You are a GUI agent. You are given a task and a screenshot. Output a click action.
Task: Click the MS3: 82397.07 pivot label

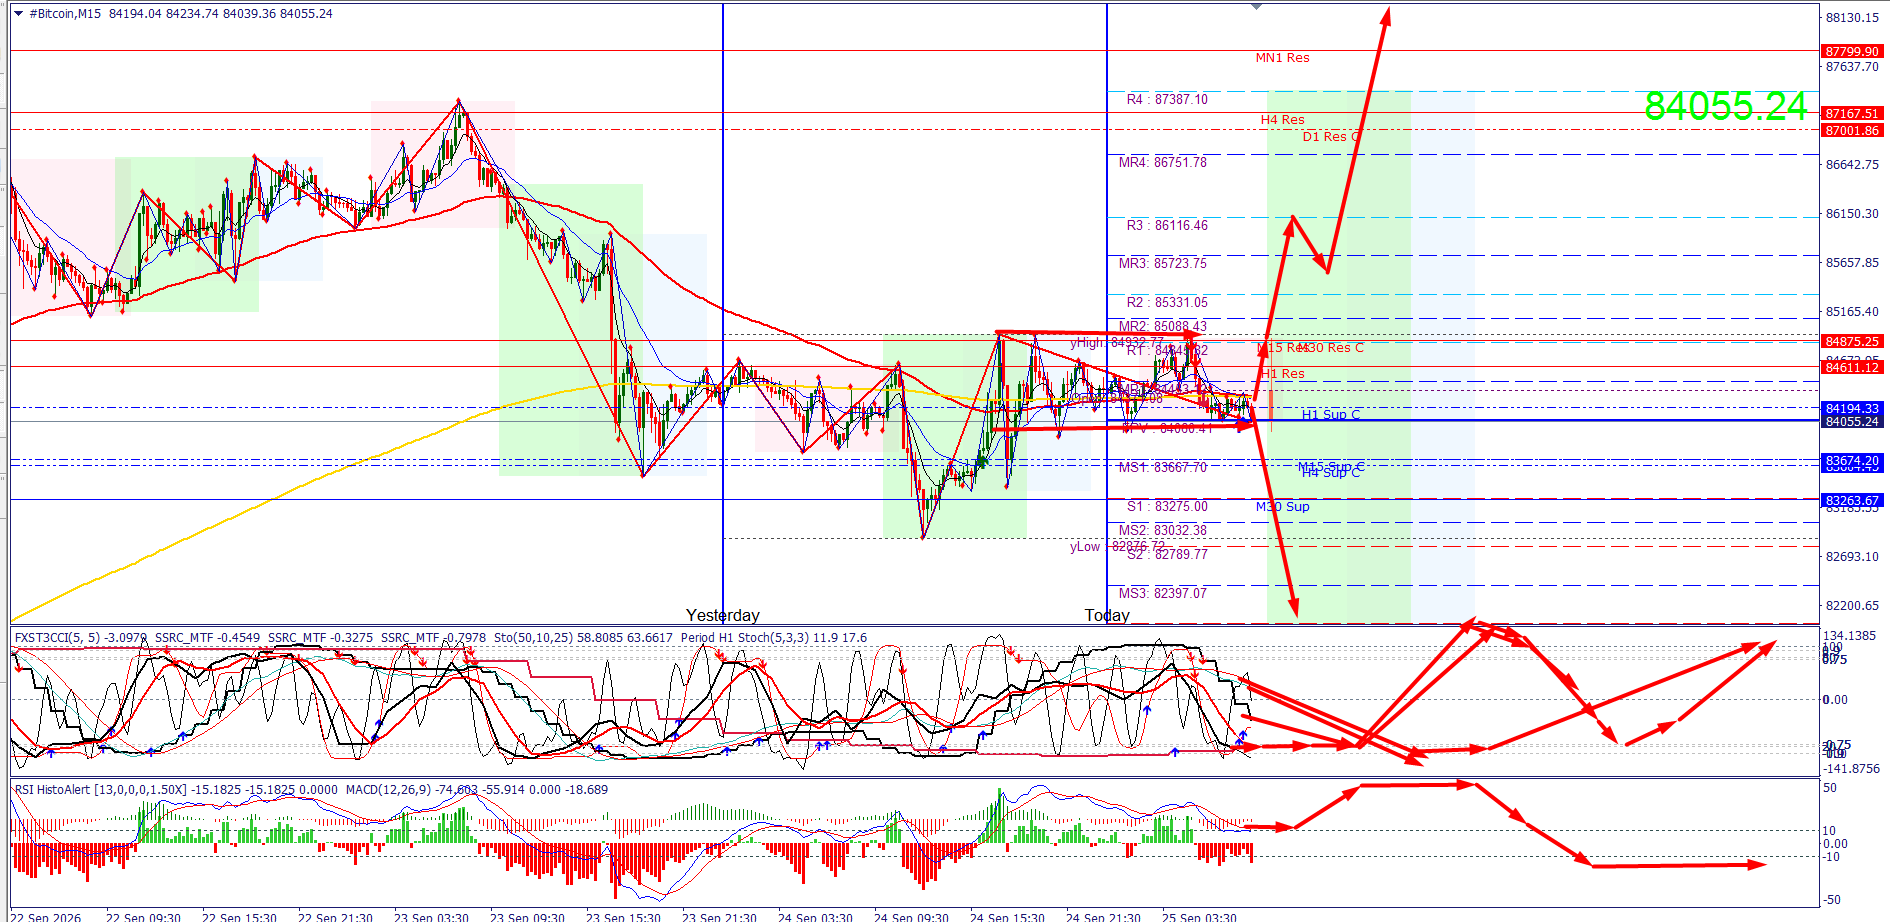coord(1163,593)
